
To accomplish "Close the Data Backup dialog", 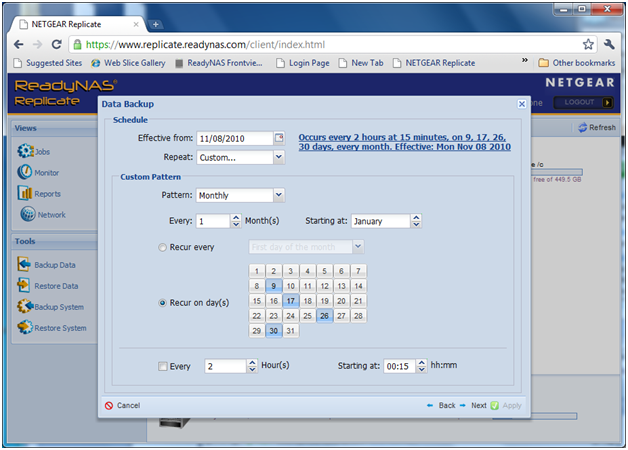I will 521,104.
